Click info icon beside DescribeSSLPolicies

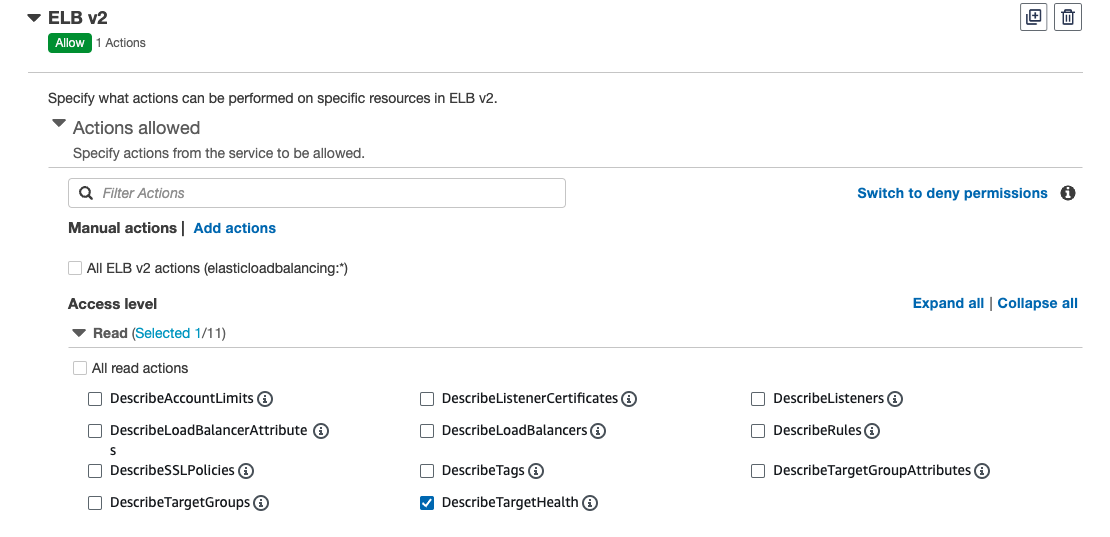point(246,471)
